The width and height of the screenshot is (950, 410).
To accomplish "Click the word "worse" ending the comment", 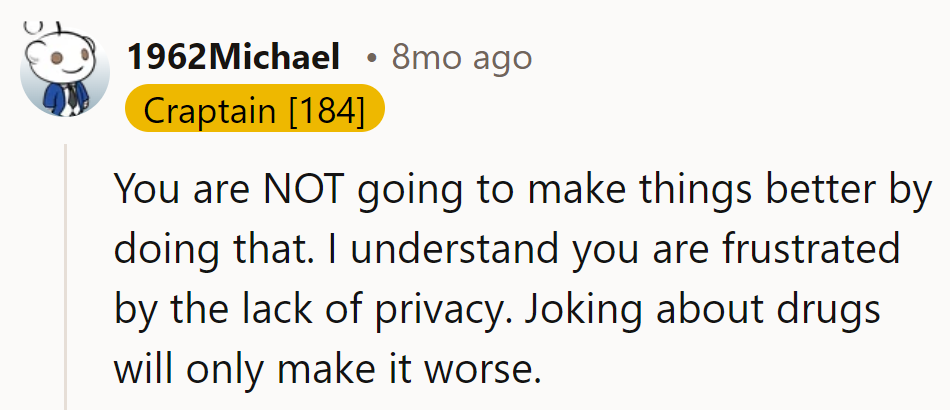I will pyautogui.click(x=482, y=370).
